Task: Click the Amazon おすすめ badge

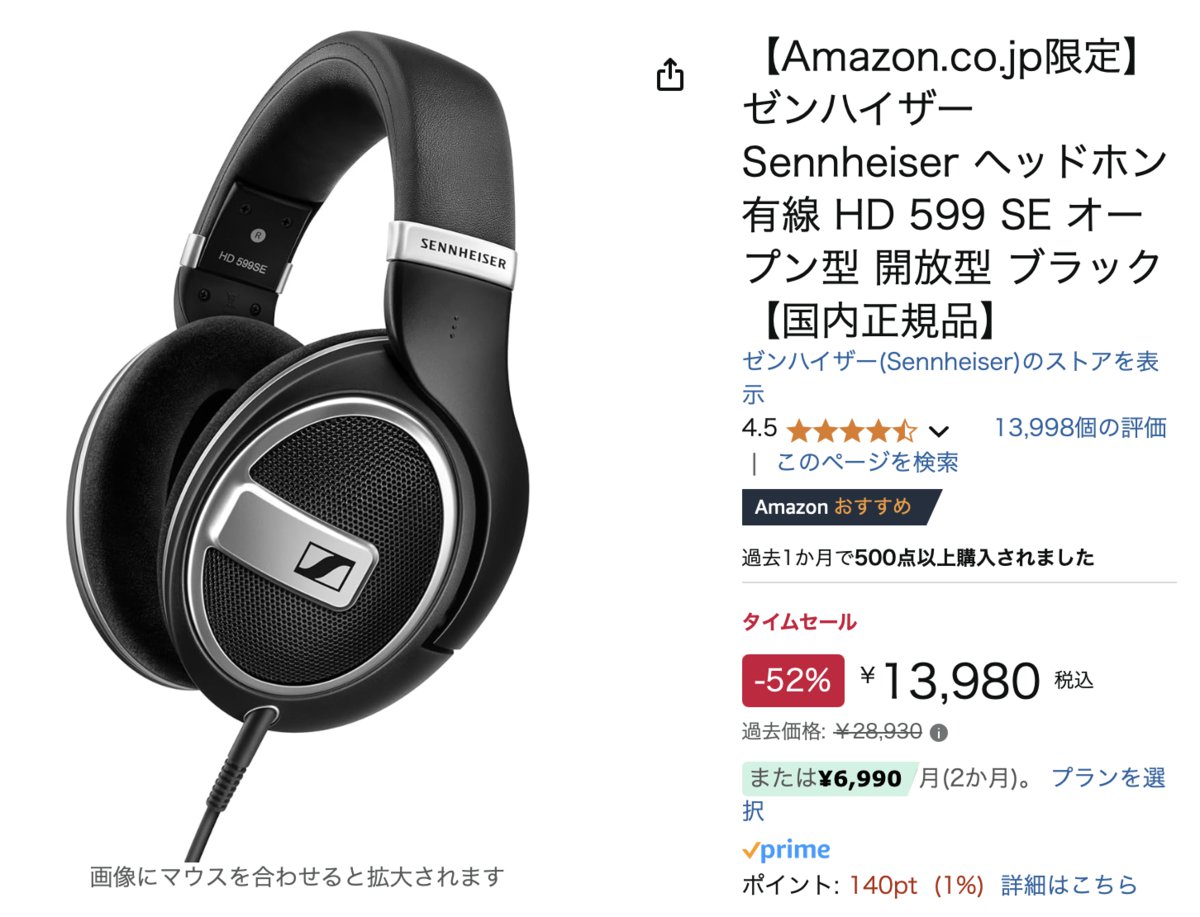Action: tap(841, 507)
